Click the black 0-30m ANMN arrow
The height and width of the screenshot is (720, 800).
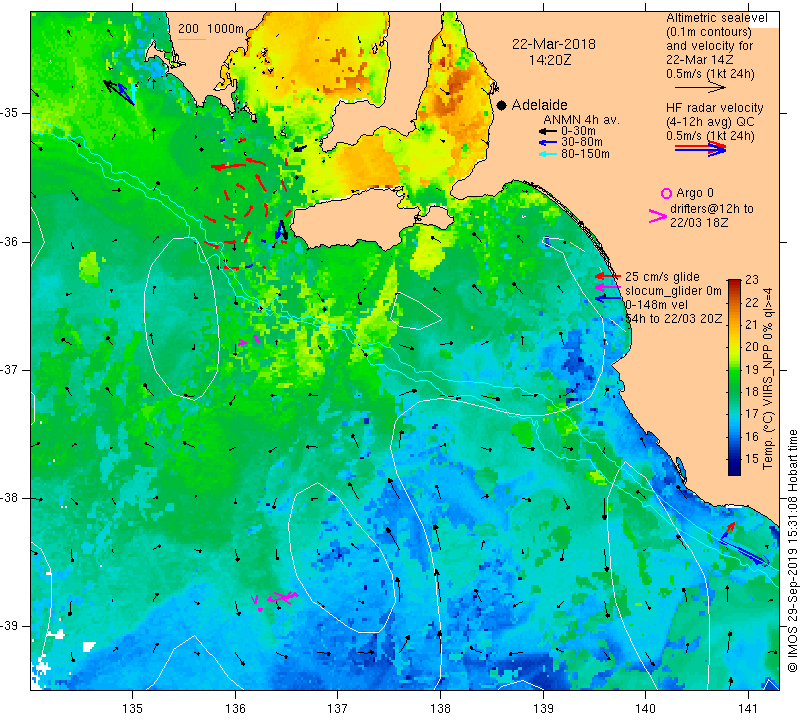(548, 132)
